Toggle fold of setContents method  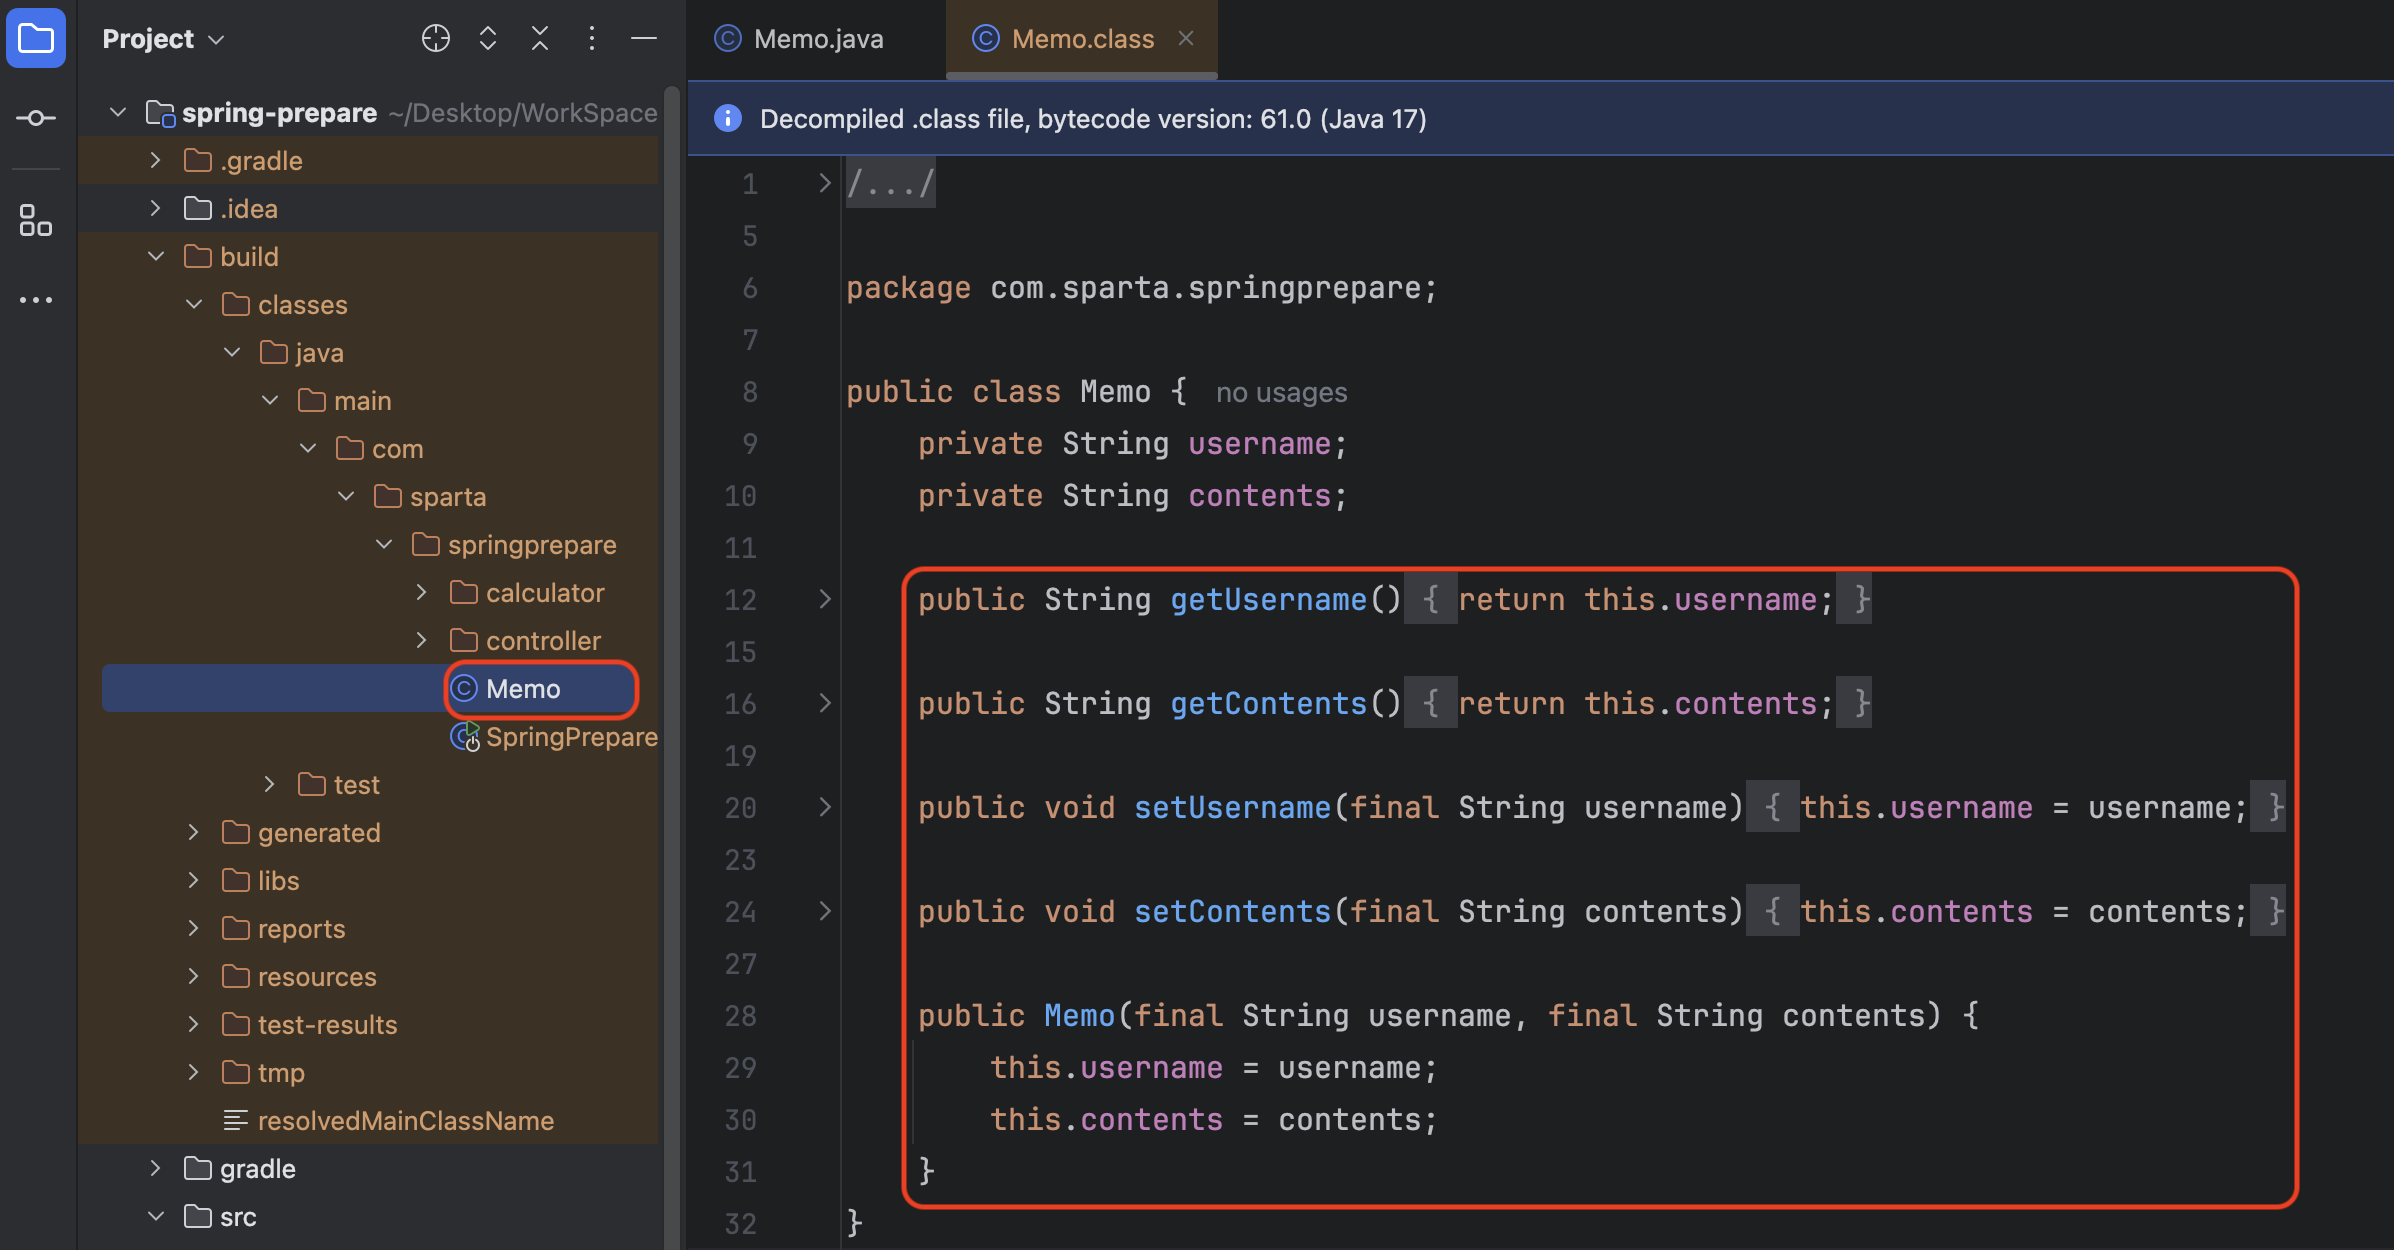pyautogui.click(x=825, y=911)
